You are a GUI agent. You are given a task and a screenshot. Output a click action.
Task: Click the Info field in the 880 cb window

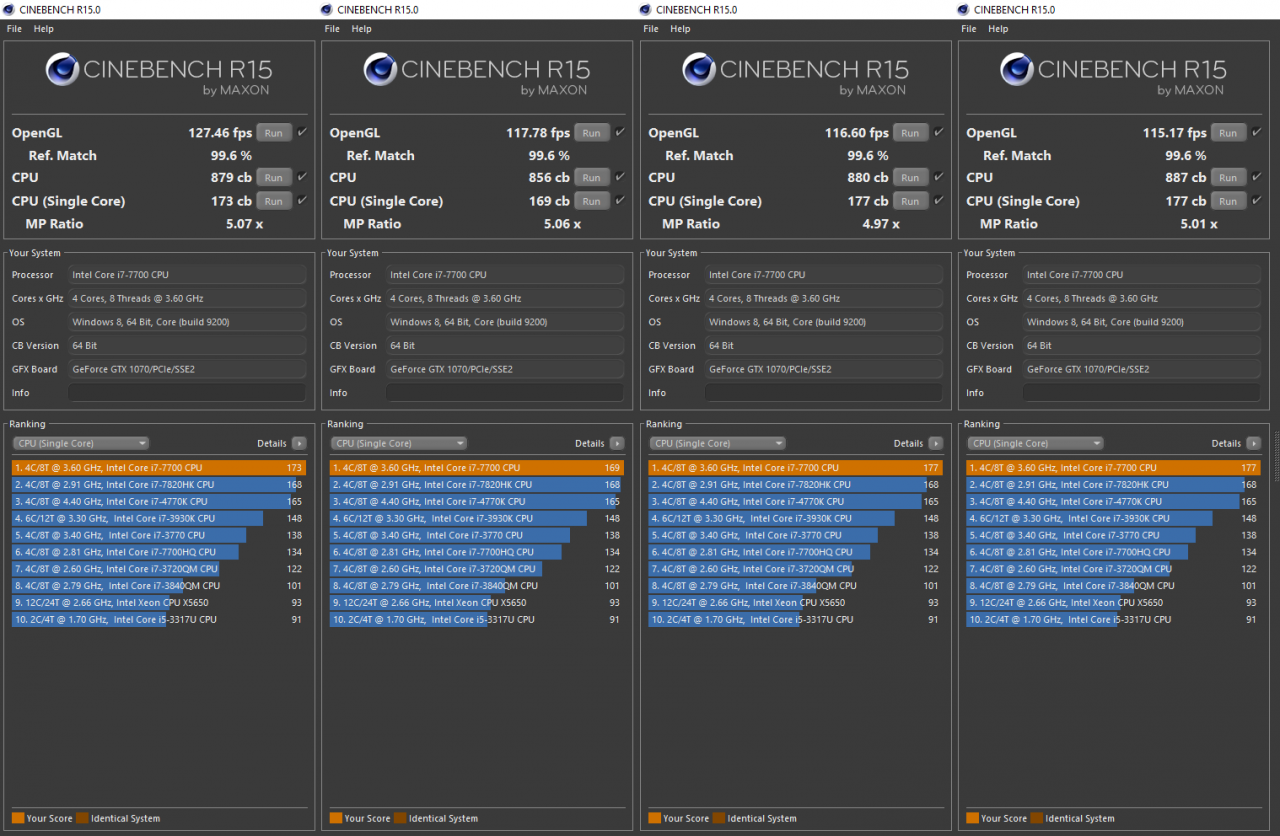(824, 393)
